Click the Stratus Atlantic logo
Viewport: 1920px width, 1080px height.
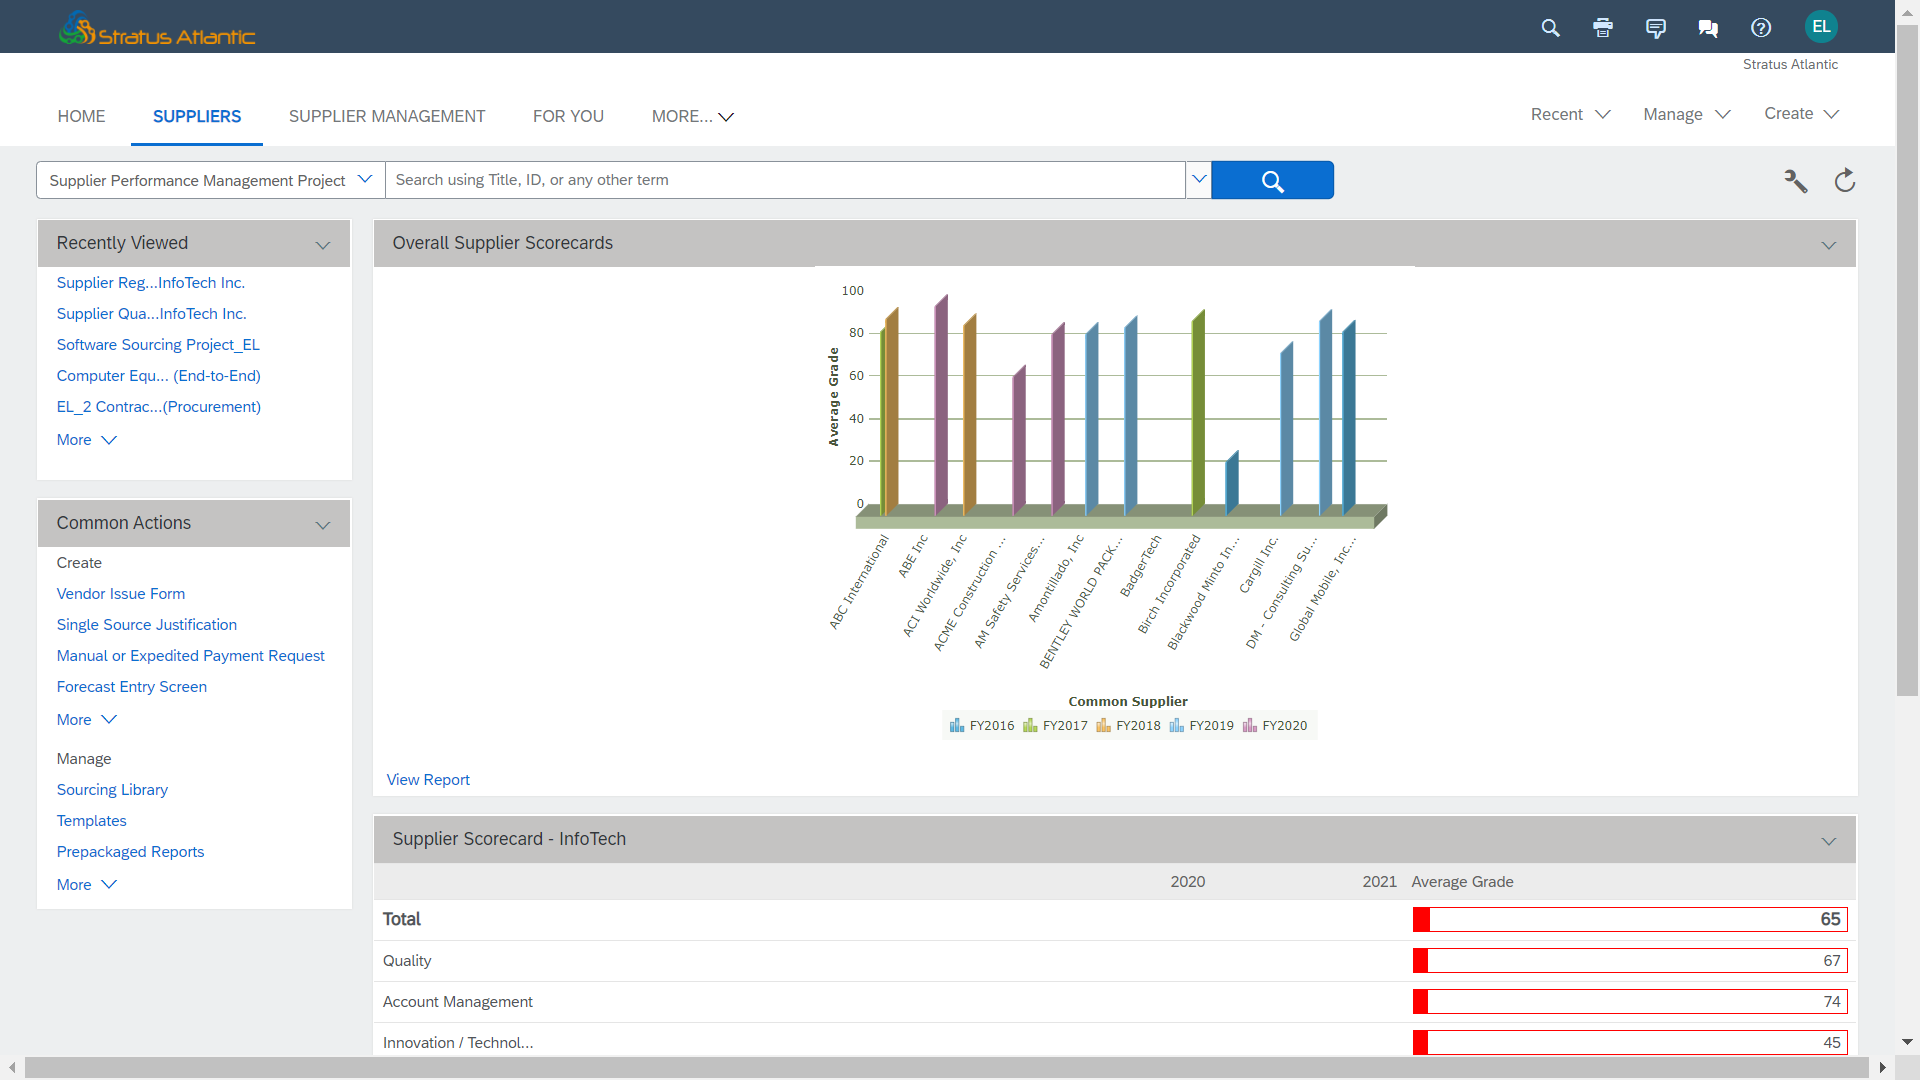[x=157, y=28]
